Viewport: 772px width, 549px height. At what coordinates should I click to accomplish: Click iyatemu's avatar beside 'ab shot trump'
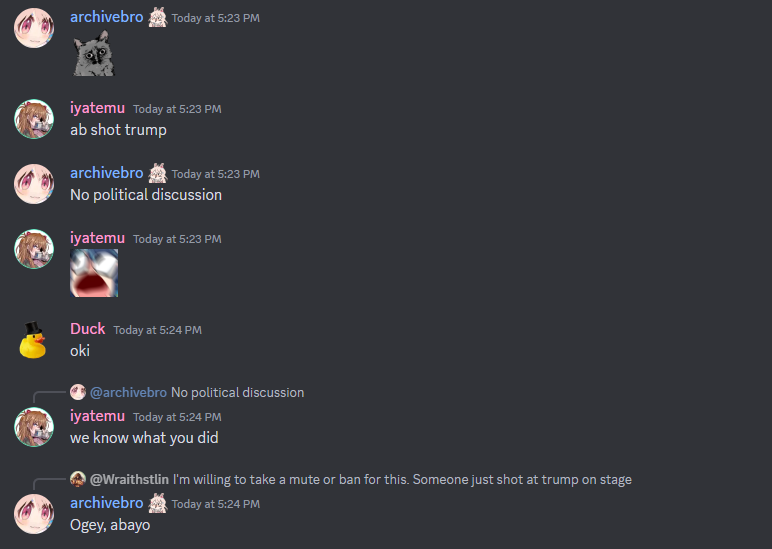click(34, 119)
